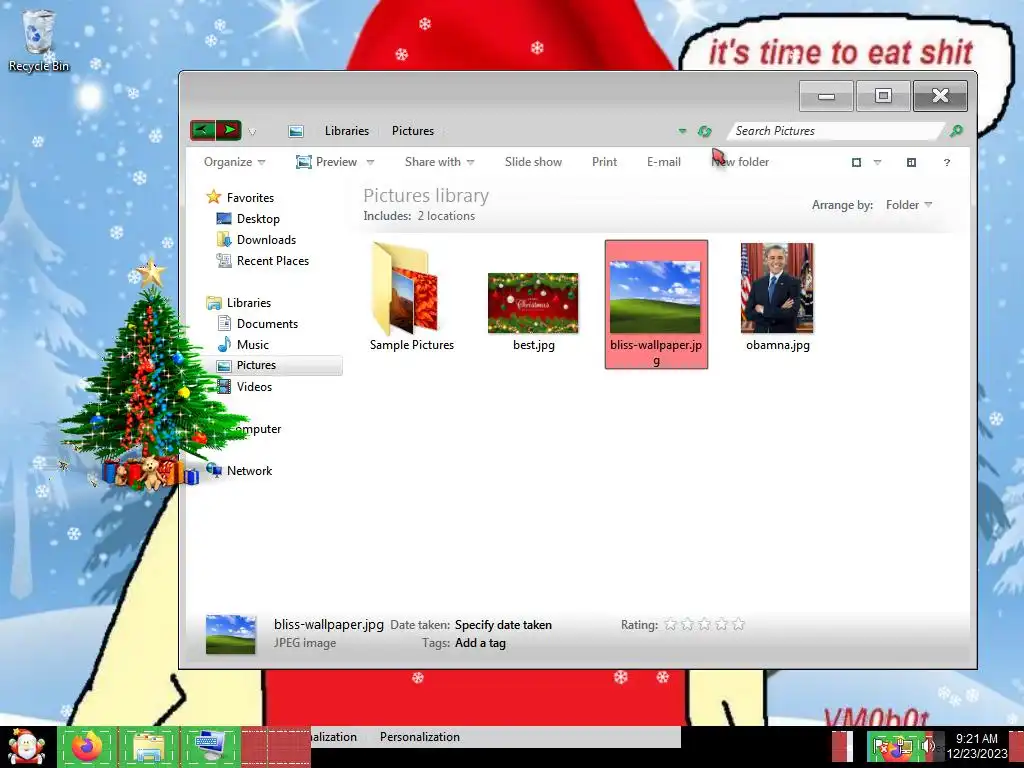
Task: Open Help via the question mark
Action: (946, 163)
